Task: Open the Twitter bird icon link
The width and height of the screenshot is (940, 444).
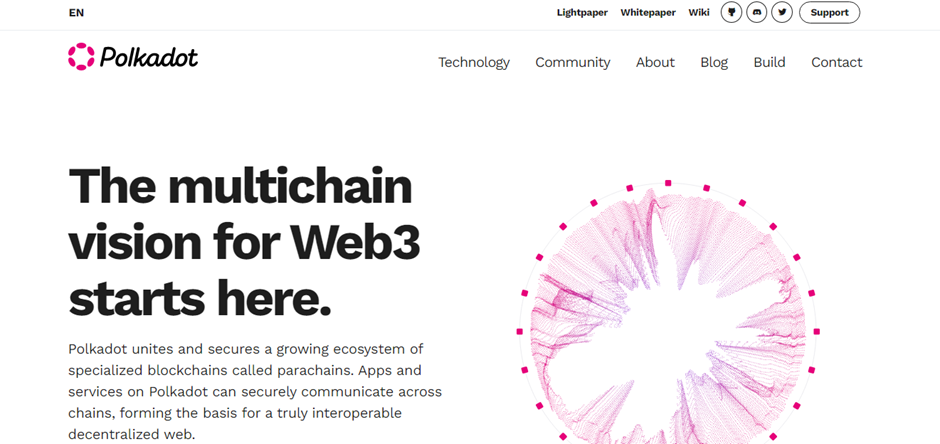Action: [782, 12]
